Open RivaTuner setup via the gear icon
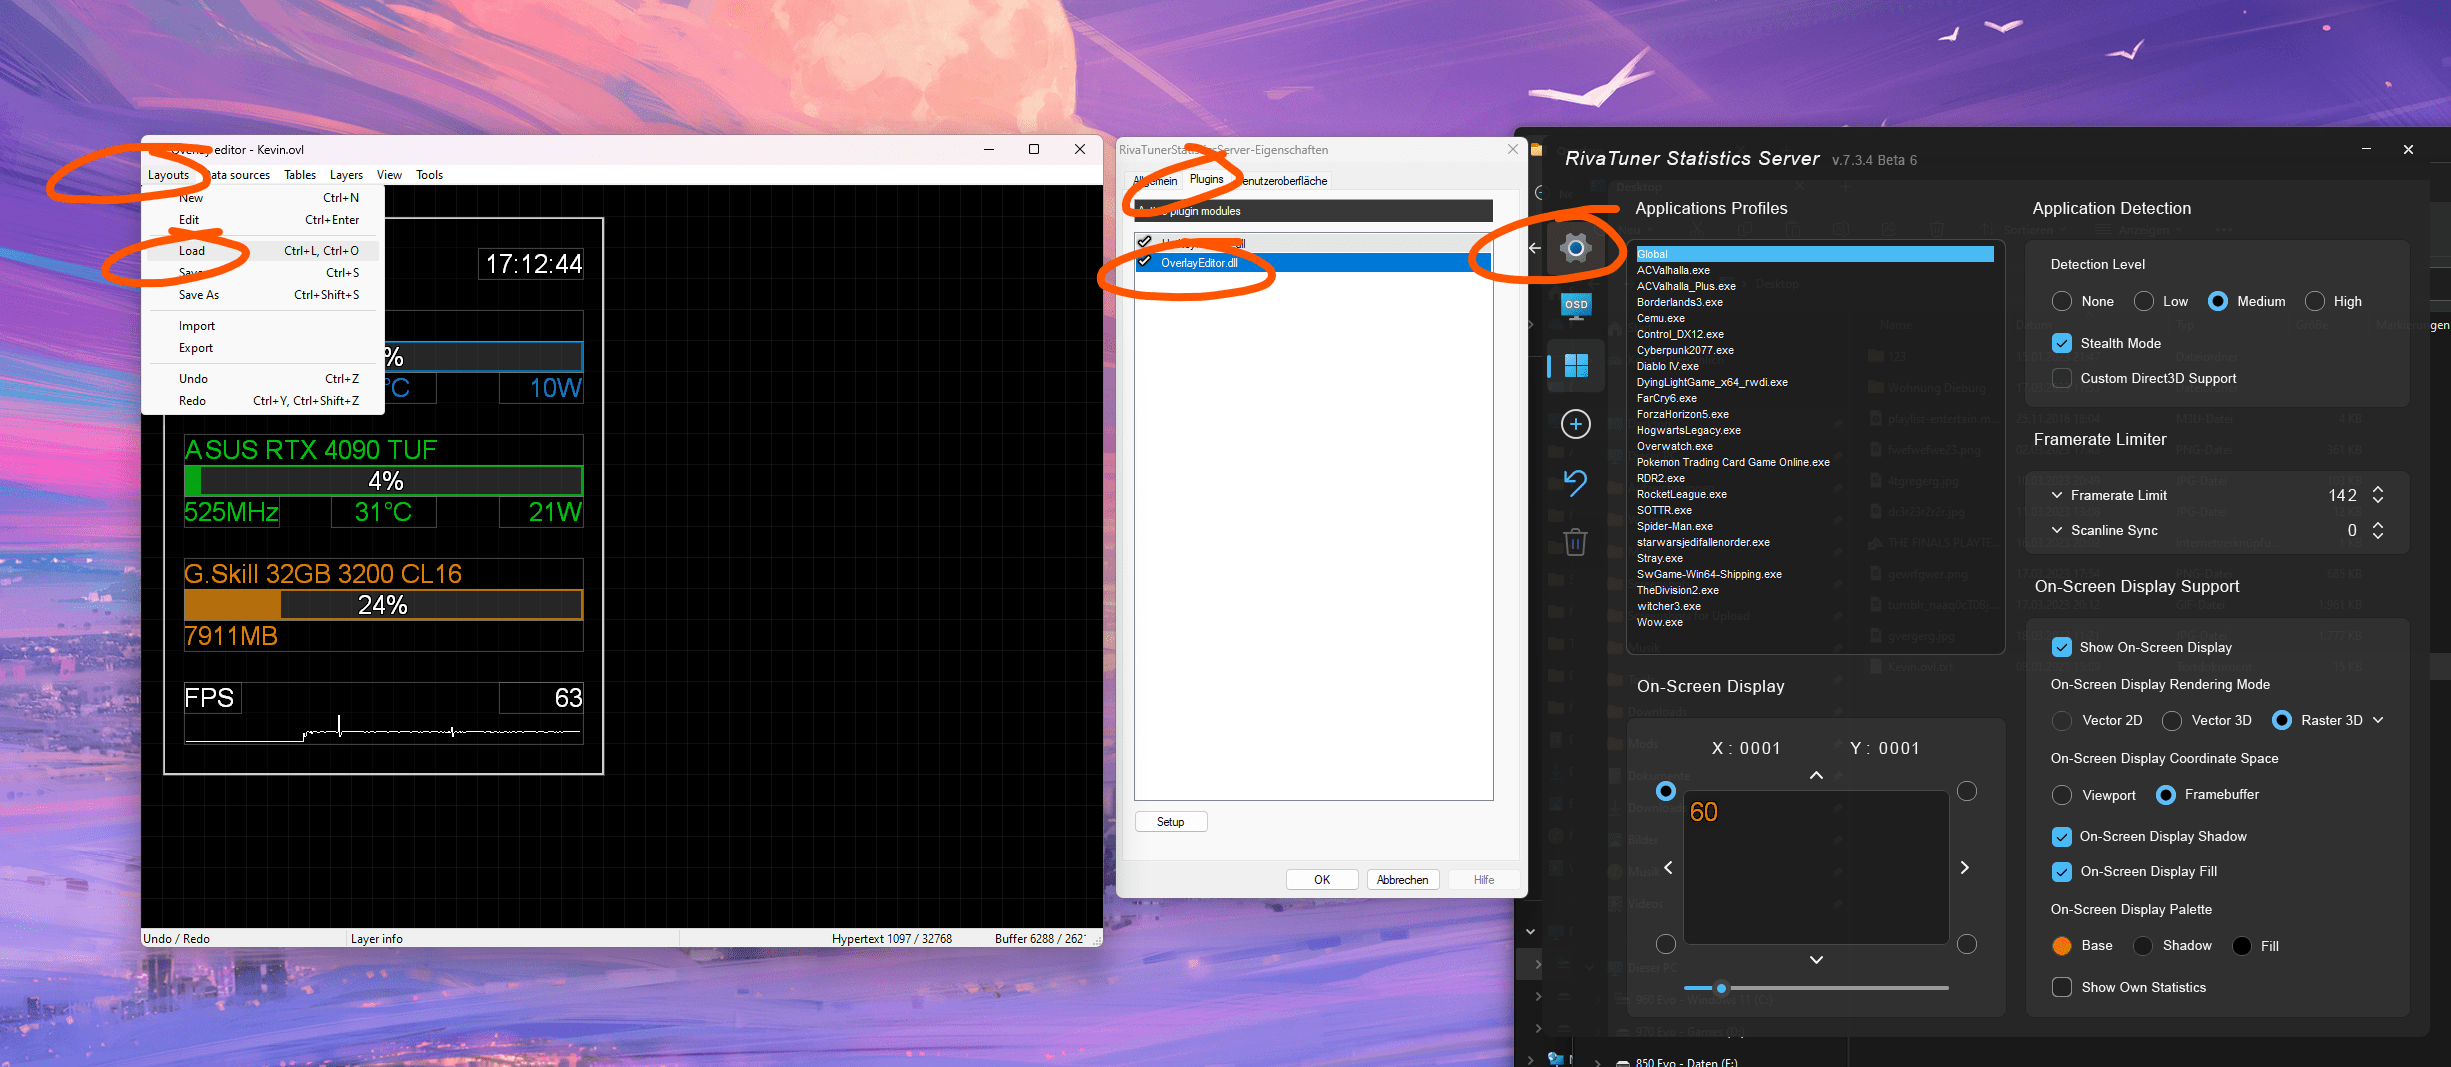 (x=1575, y=247)
